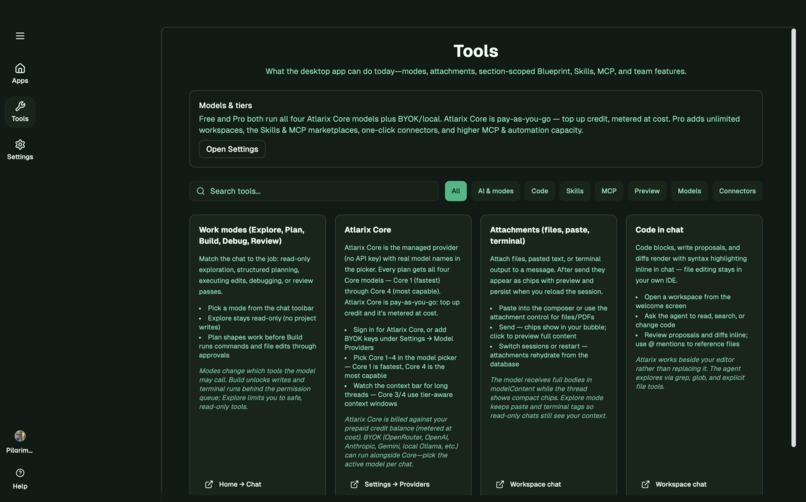Select the Tools wrench icon
806x502 pixels.
tap(20, 106)
